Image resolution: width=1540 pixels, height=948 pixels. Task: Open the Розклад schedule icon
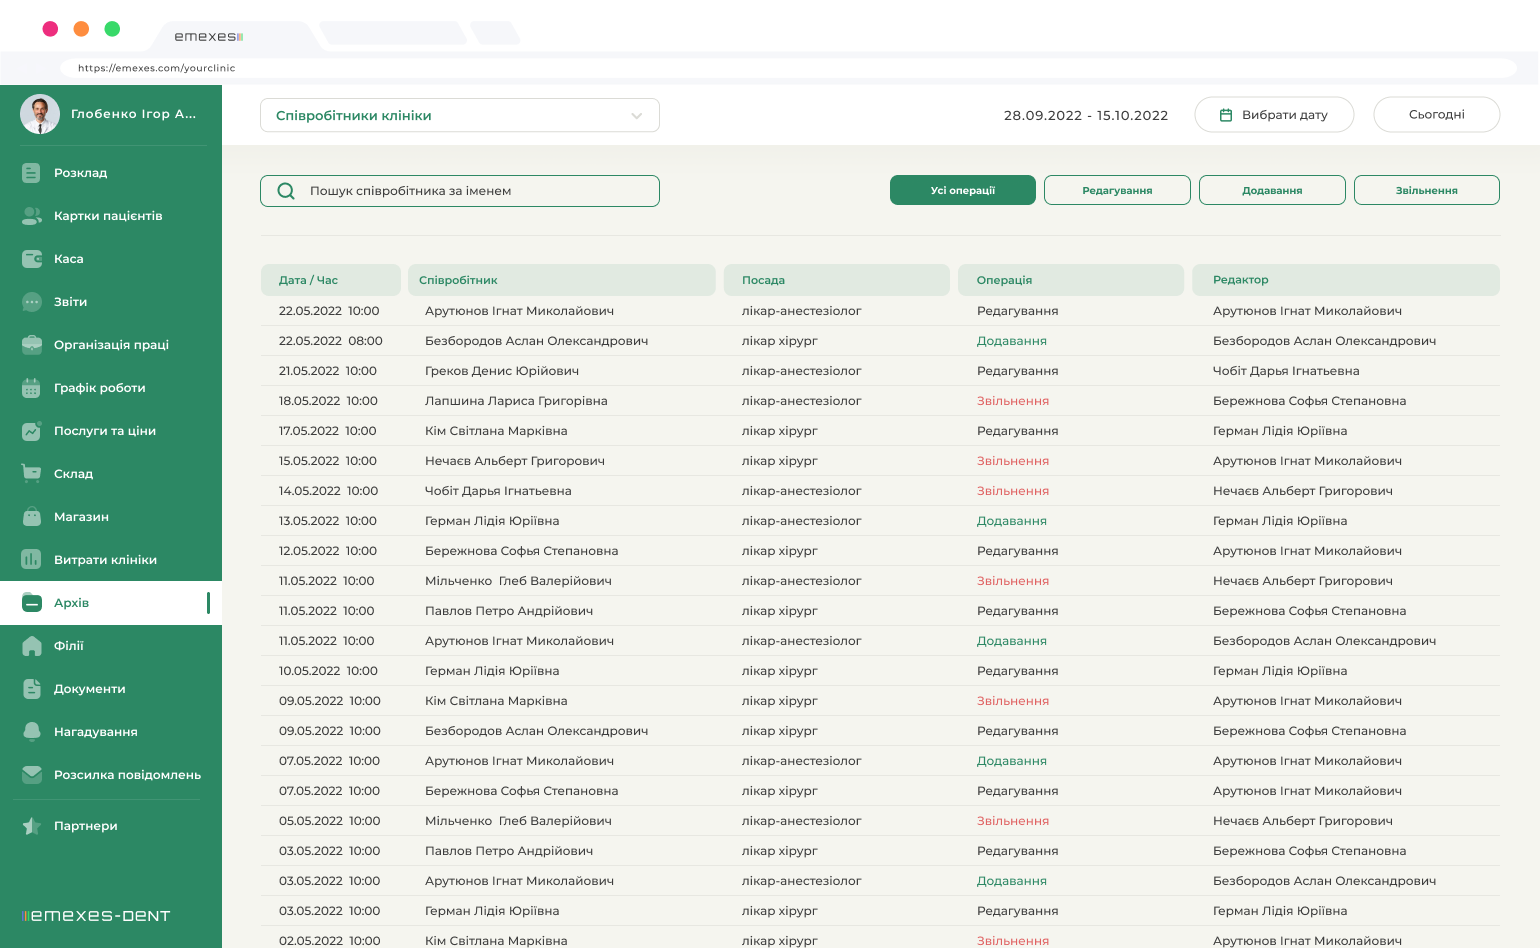(32, 173)
